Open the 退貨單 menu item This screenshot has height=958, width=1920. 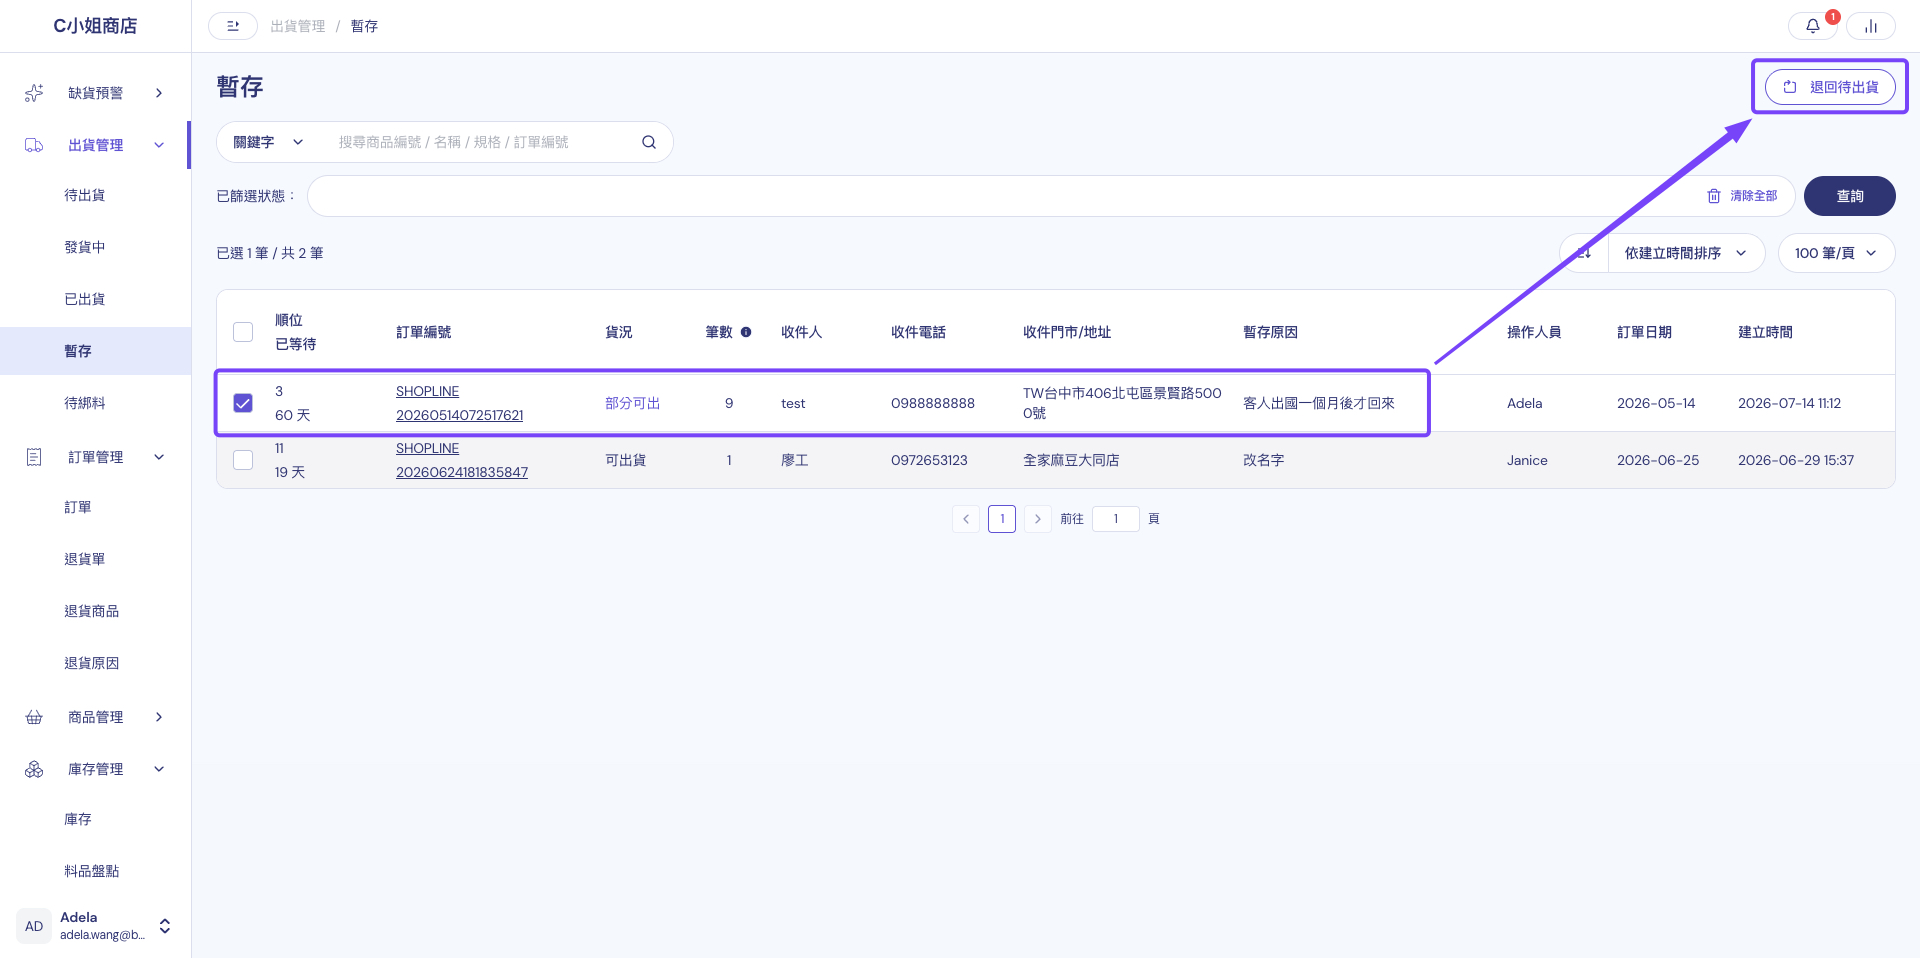85,559
